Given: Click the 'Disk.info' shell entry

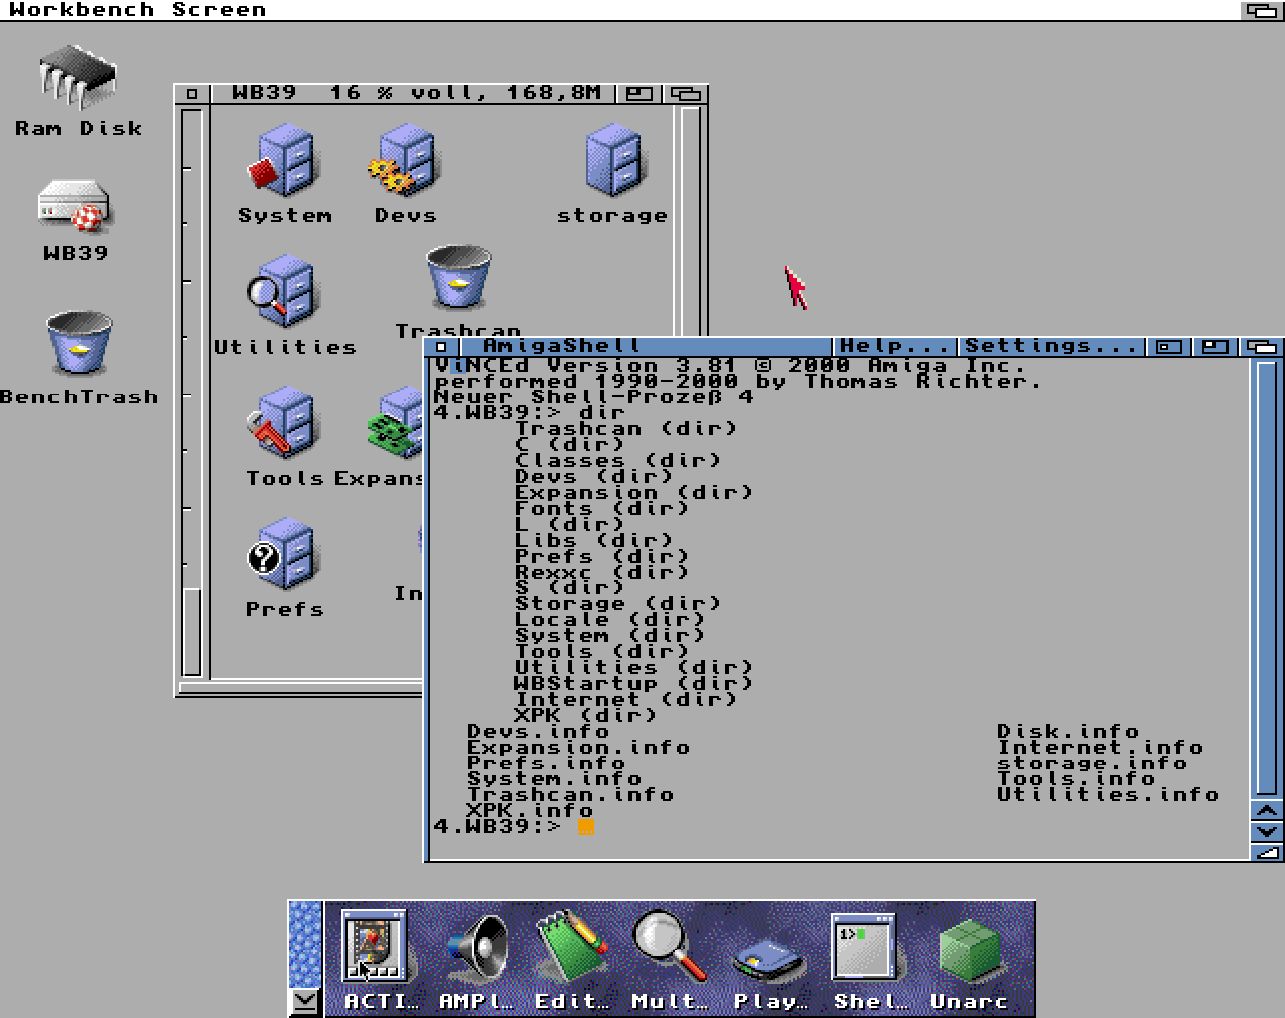Looking at the screenshot, I should coord(1069,732).
